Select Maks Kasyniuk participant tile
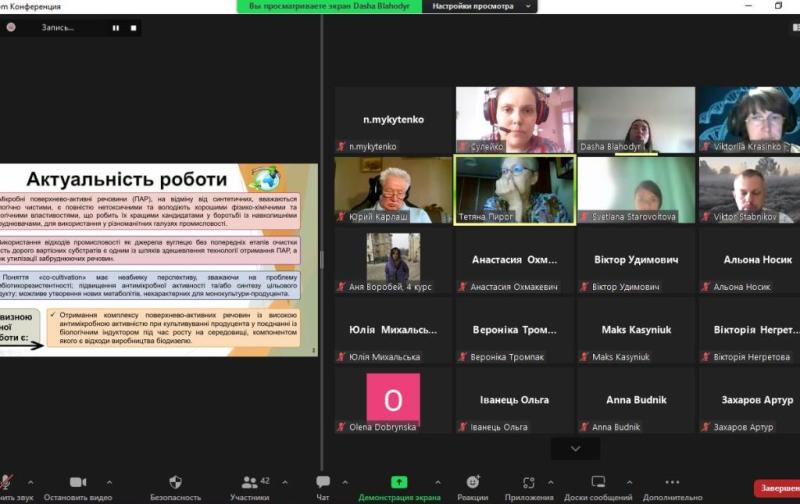Screen dimensions: 800x504 tap(636, 330)
